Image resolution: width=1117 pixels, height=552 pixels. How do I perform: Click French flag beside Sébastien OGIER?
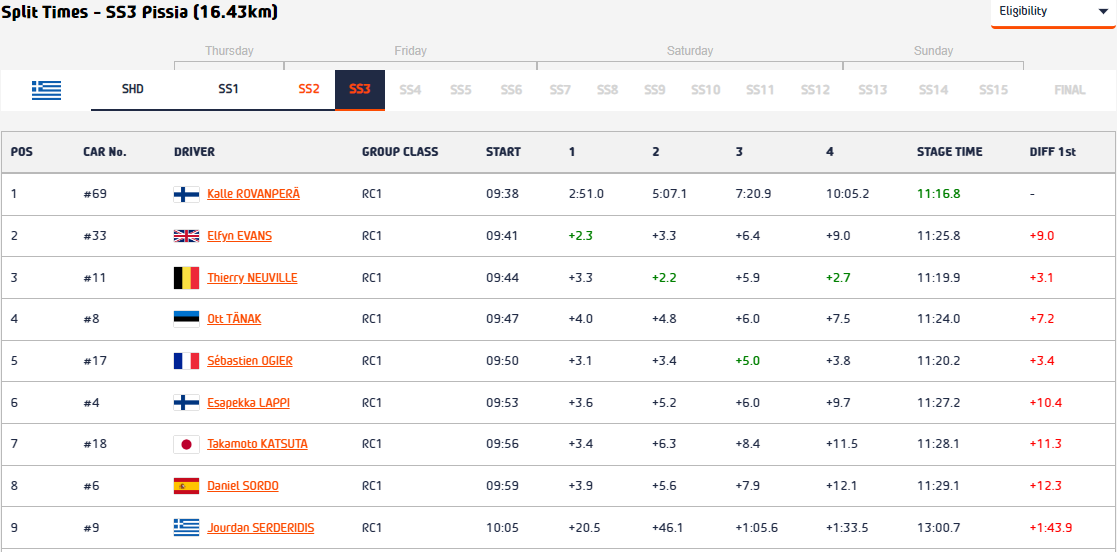point(187,361)
